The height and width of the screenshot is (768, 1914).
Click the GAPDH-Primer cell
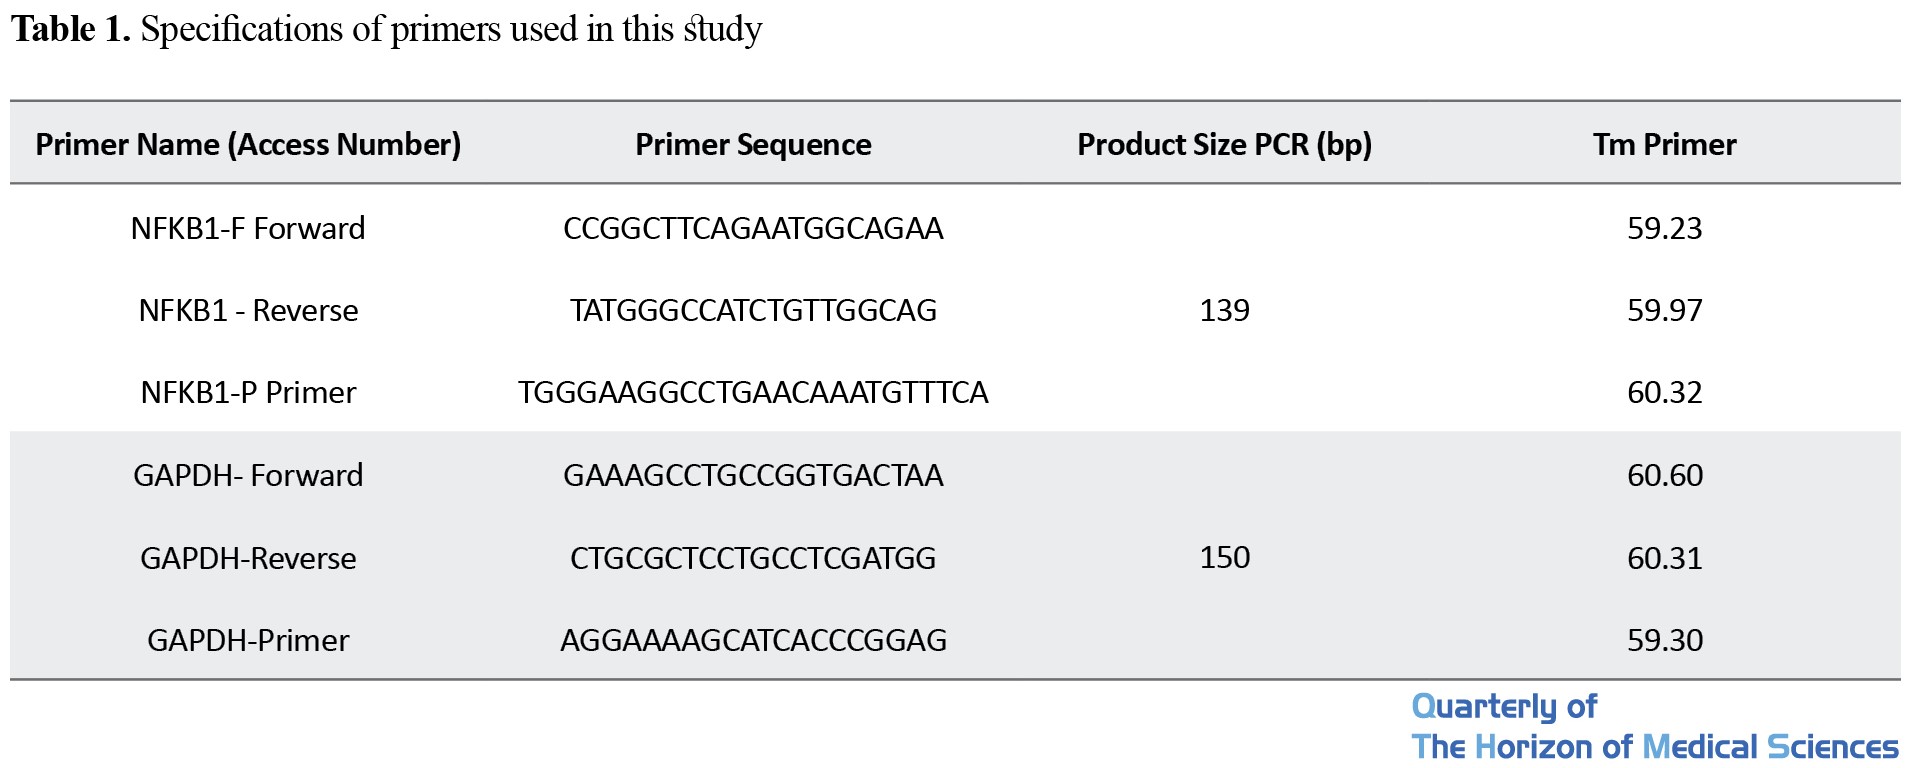point(248,640)
